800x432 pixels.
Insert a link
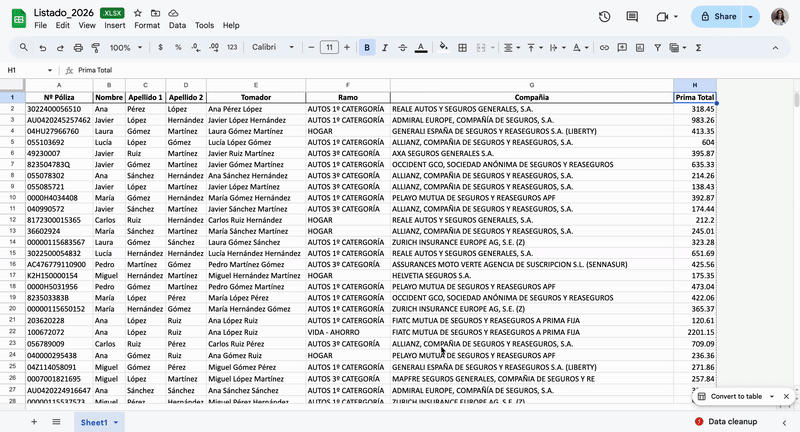pos(604,47)
